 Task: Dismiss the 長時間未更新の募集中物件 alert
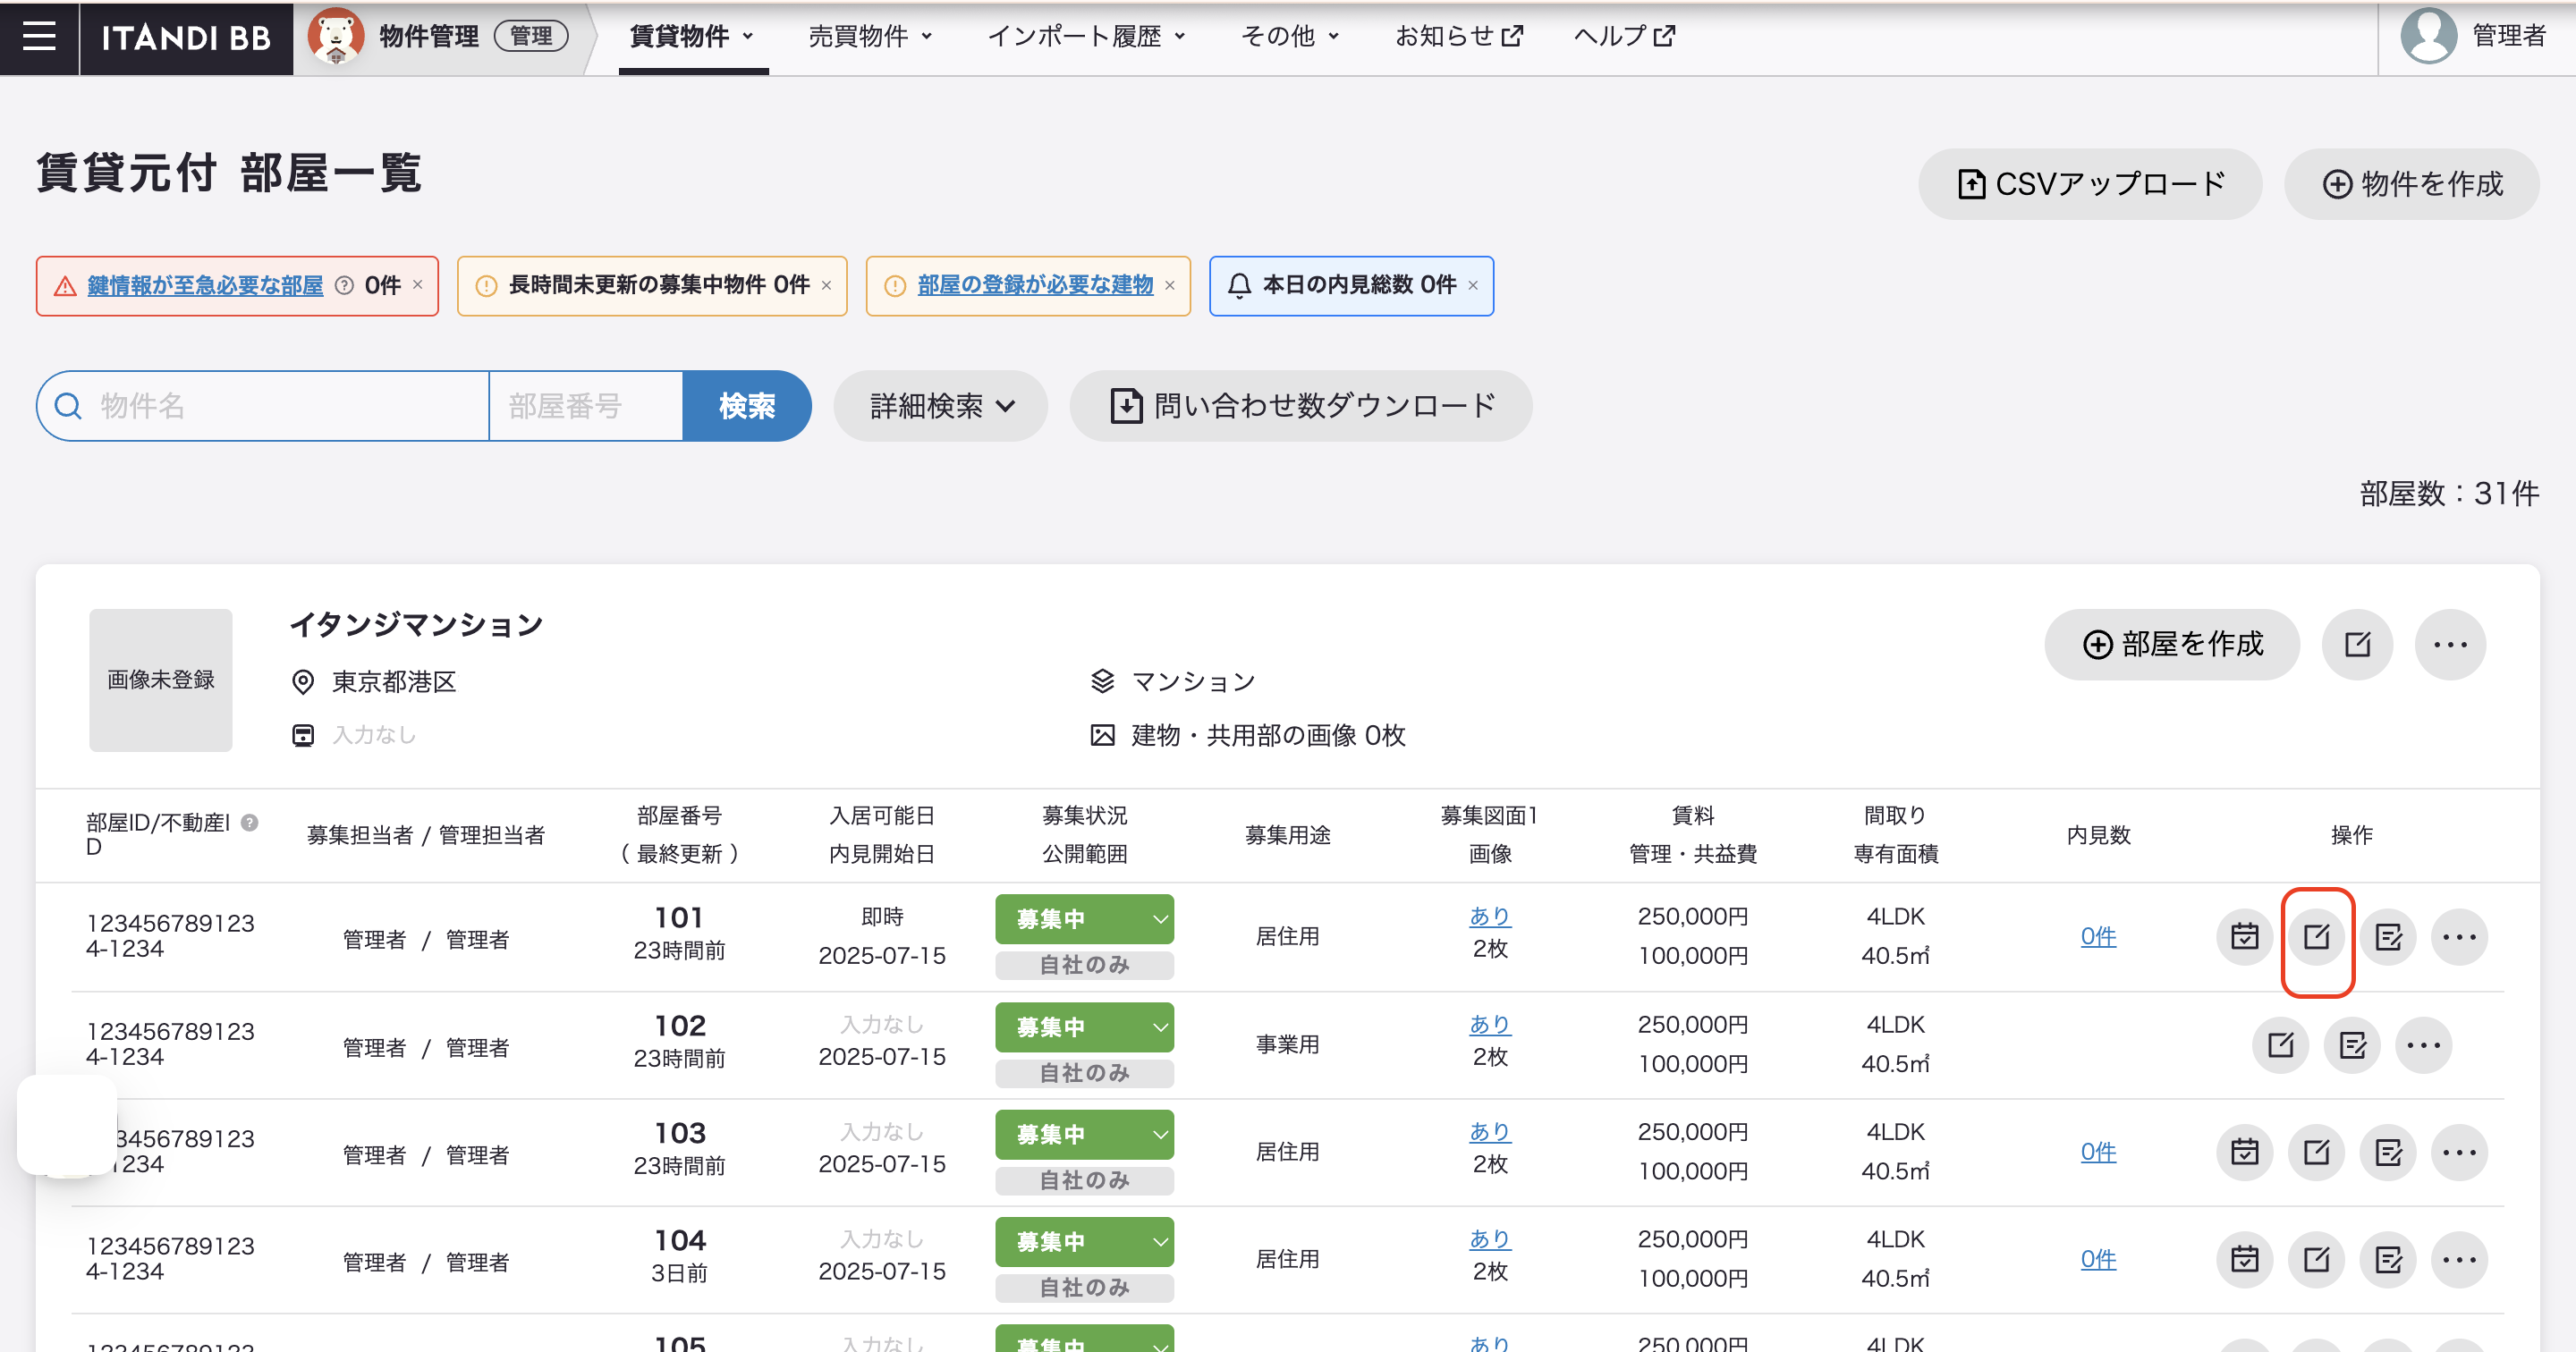click(x=826, y=285)
